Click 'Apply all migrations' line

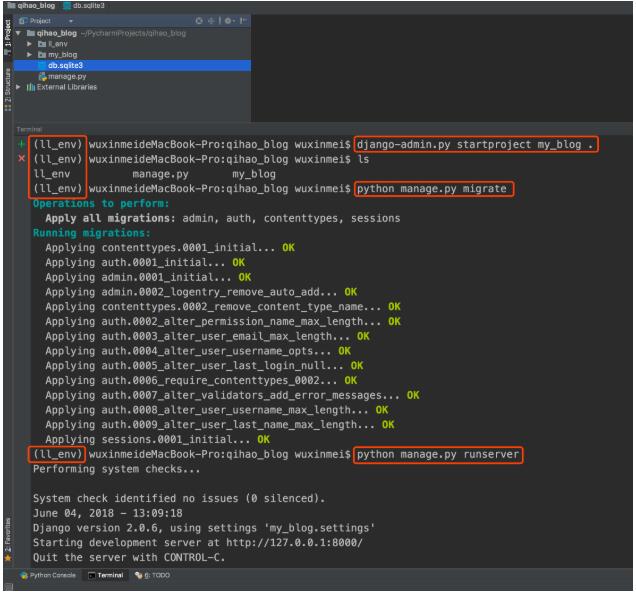pos(223,218)
